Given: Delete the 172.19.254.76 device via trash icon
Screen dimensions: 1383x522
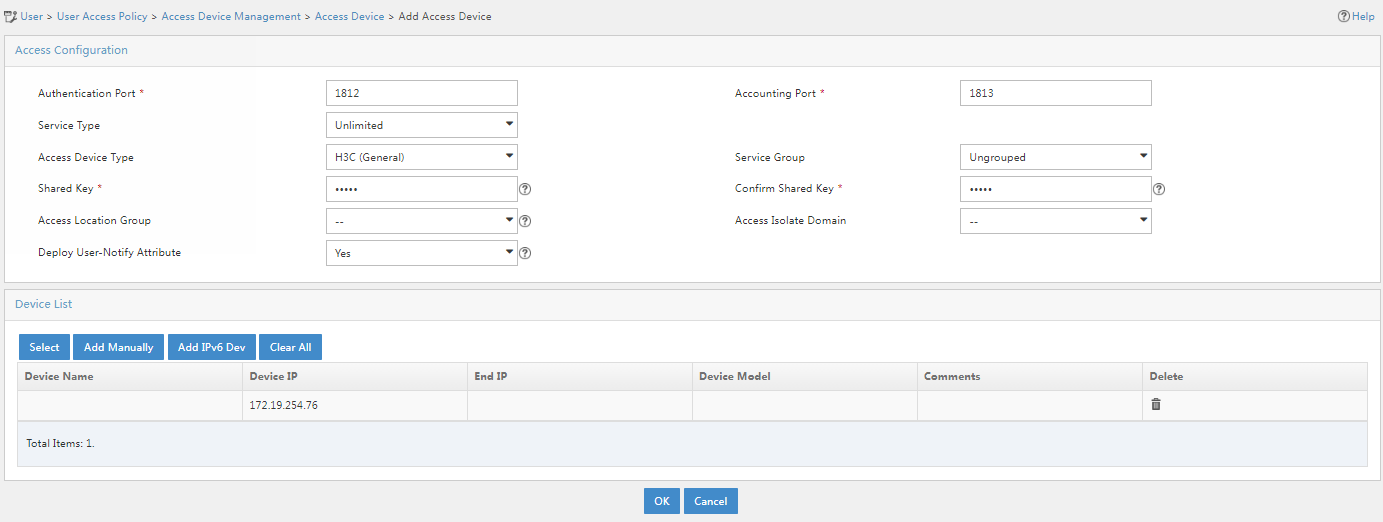Looking at the screenshot, I should click(x=1156, y=405).
